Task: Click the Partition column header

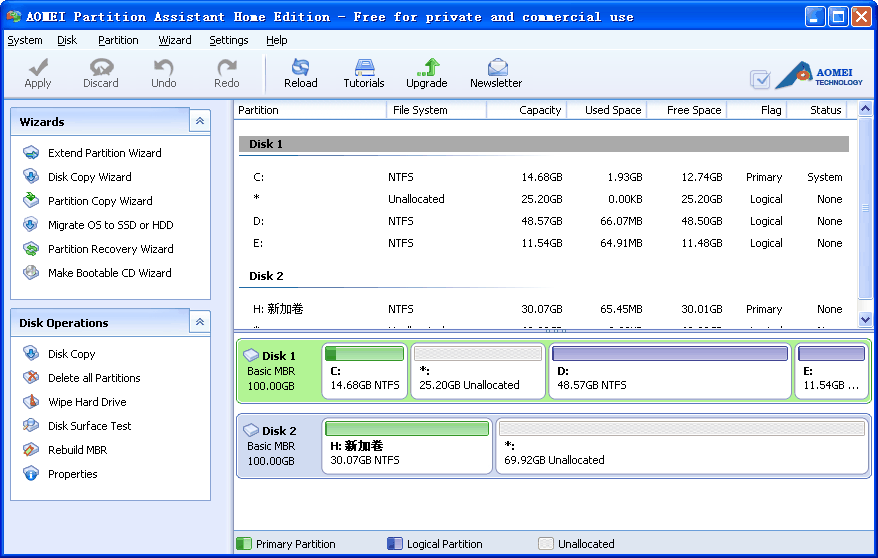Action: (x=310, y=110)
